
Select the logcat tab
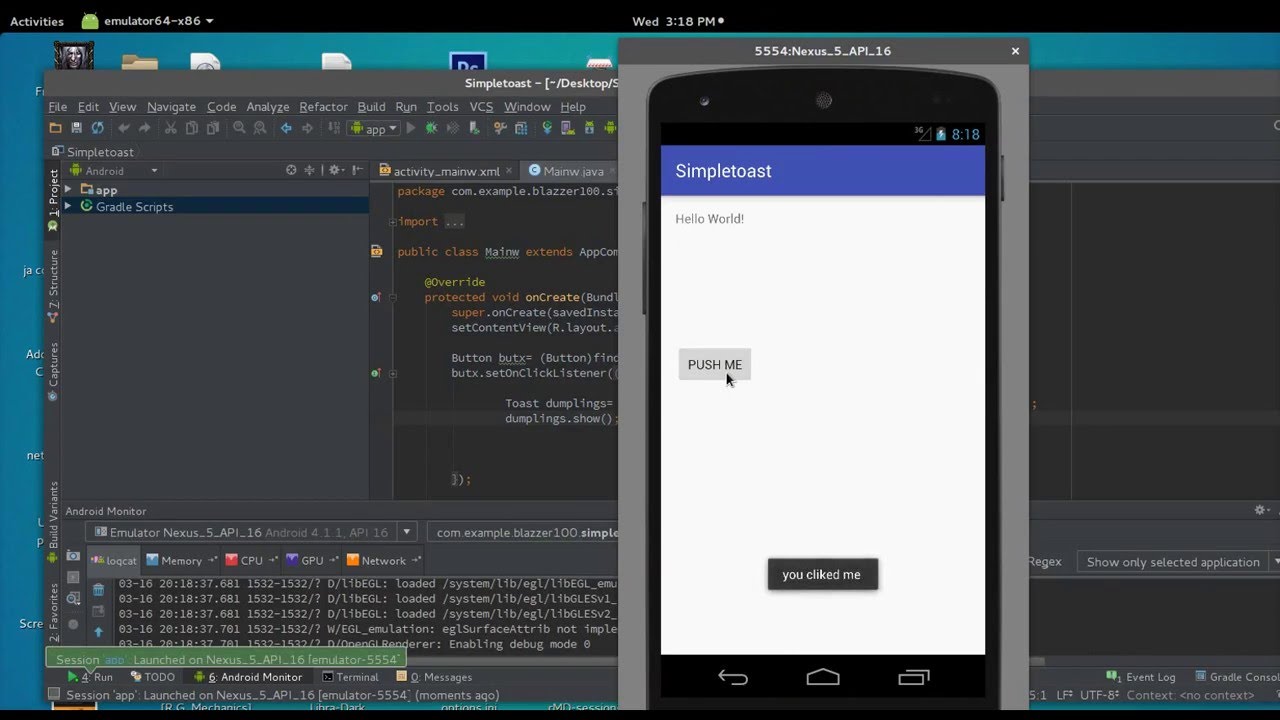pos(114,560)
